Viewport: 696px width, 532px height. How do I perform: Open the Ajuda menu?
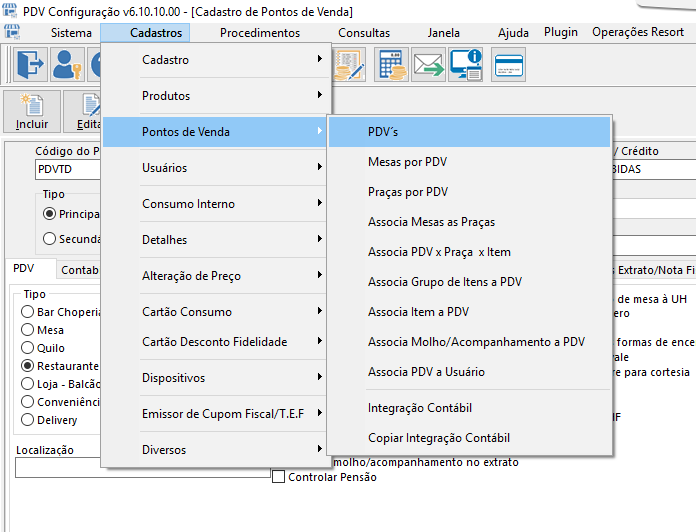coord(513,33)
